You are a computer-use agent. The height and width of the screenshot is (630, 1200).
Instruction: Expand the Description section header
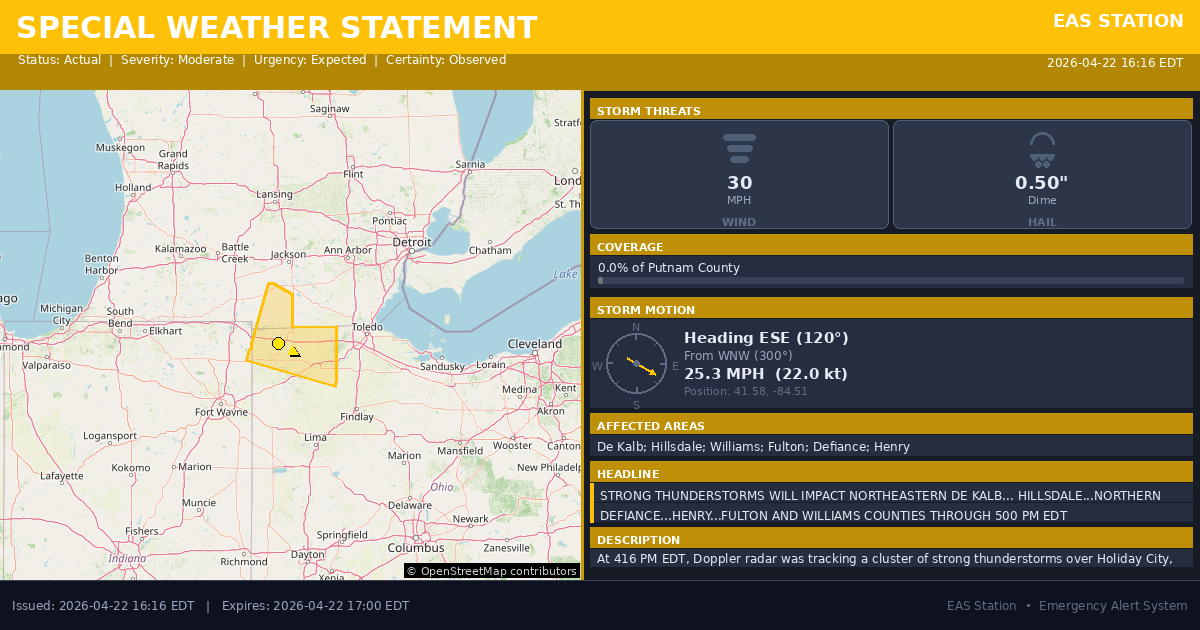(x=891, y=539)
